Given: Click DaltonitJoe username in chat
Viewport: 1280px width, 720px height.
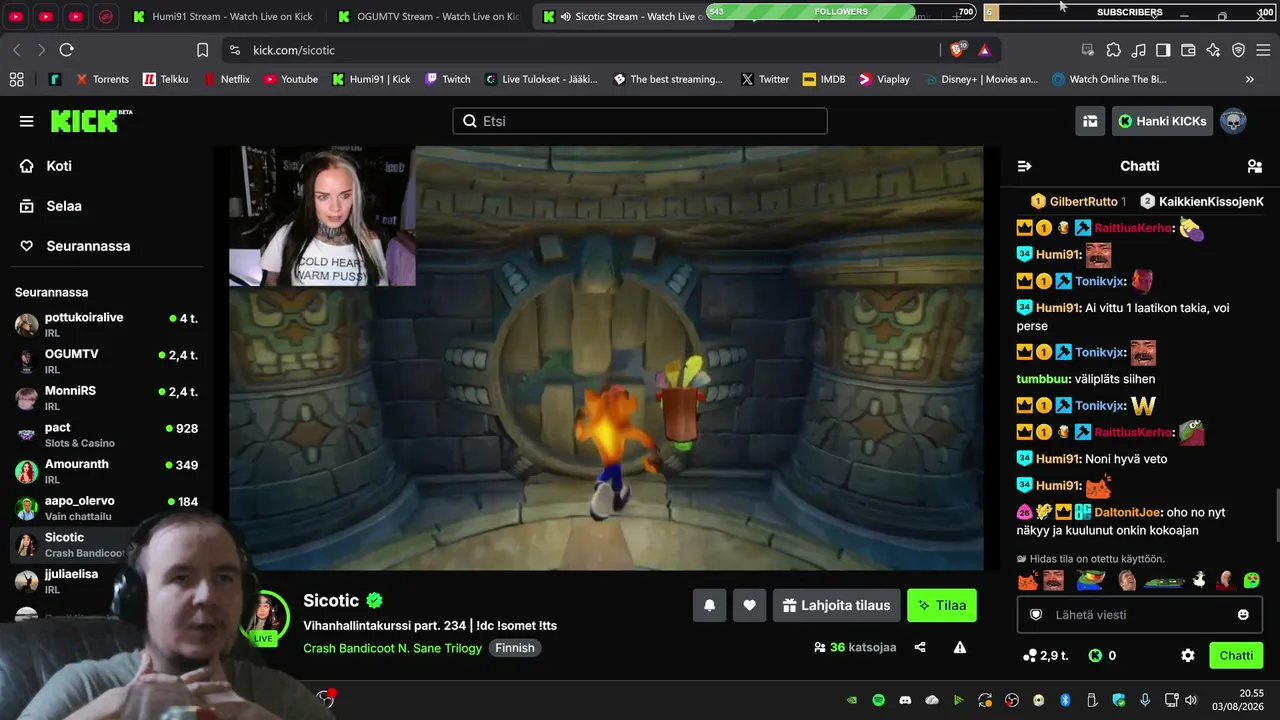Looking at the screenshot, I should click(x=1127, y=512).
